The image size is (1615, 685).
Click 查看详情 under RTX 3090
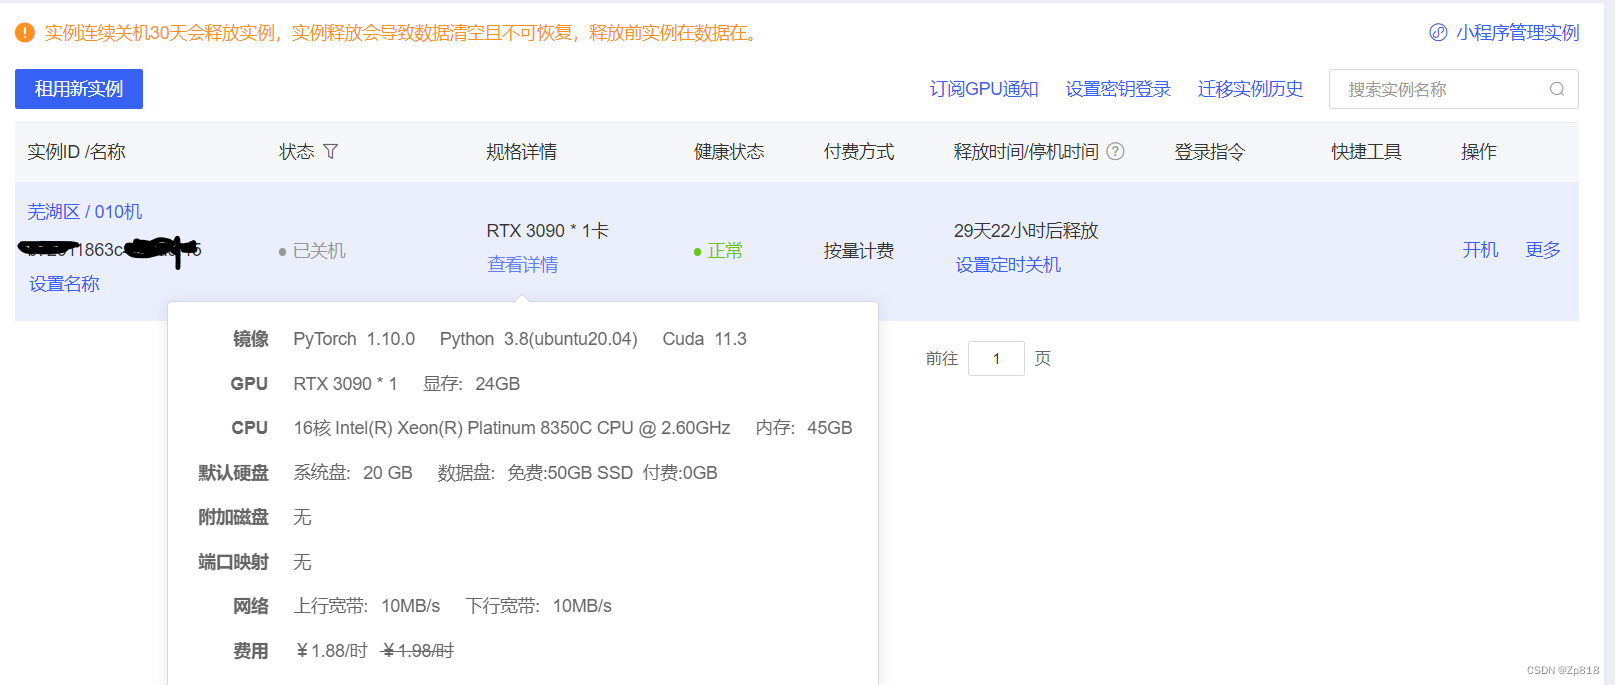(x=523, y=265)
